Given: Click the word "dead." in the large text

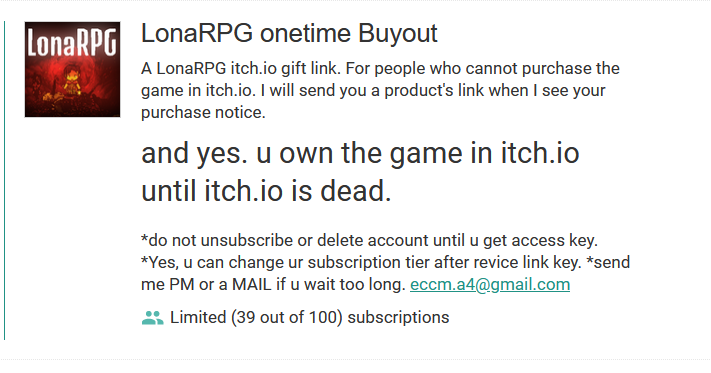Looking at the screenshot, I should 356,191.
